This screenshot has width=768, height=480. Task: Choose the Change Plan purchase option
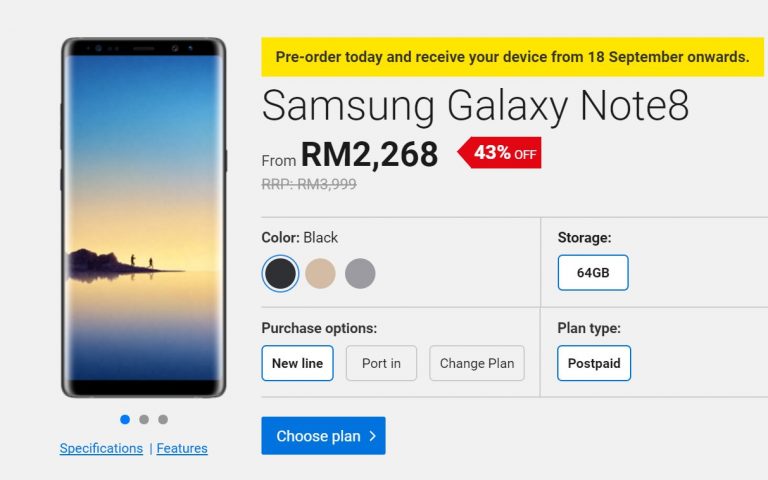coord(477,363)
